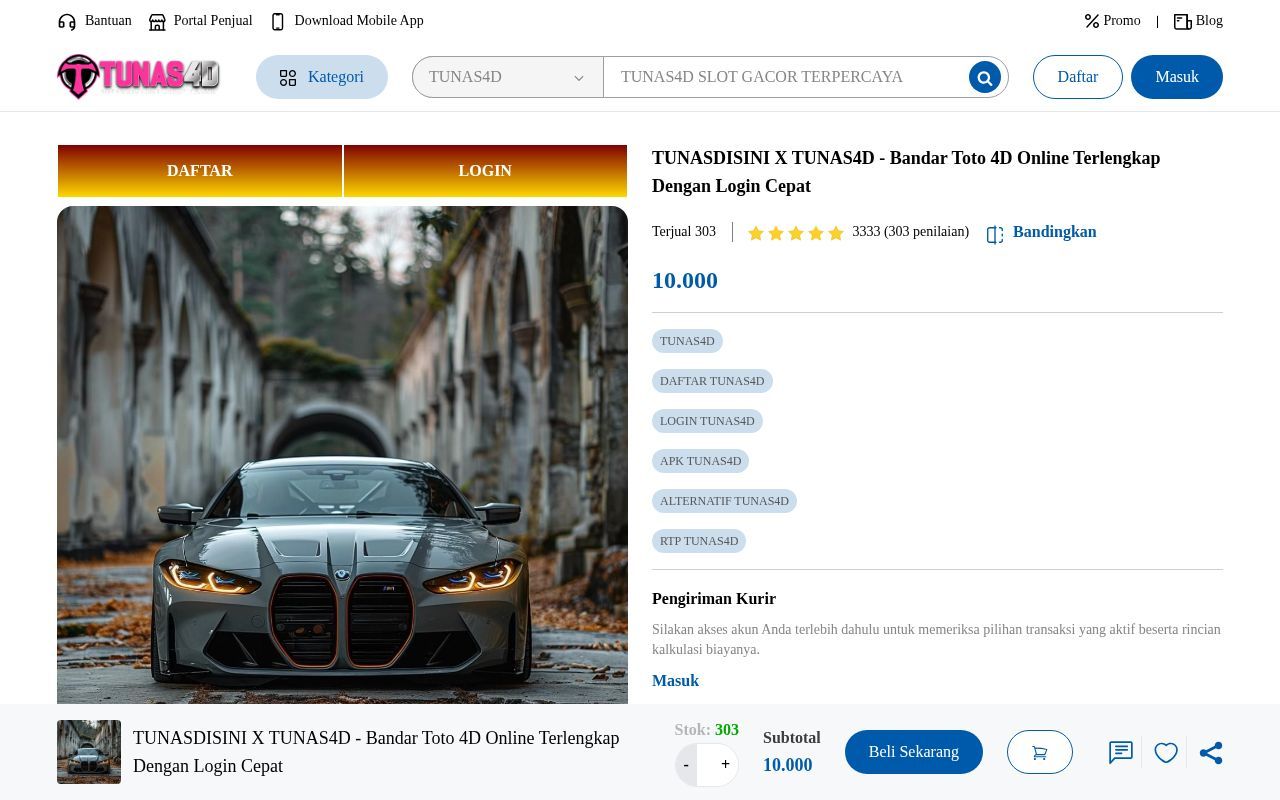This screenshot has height=800, width=1280.
Task: Select the TUNAS4D tag
Action: click(x=687, y=341)
